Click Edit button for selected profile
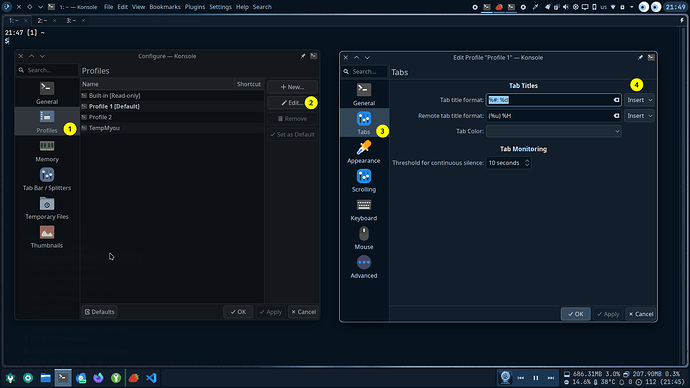 [x=292, y=103]
